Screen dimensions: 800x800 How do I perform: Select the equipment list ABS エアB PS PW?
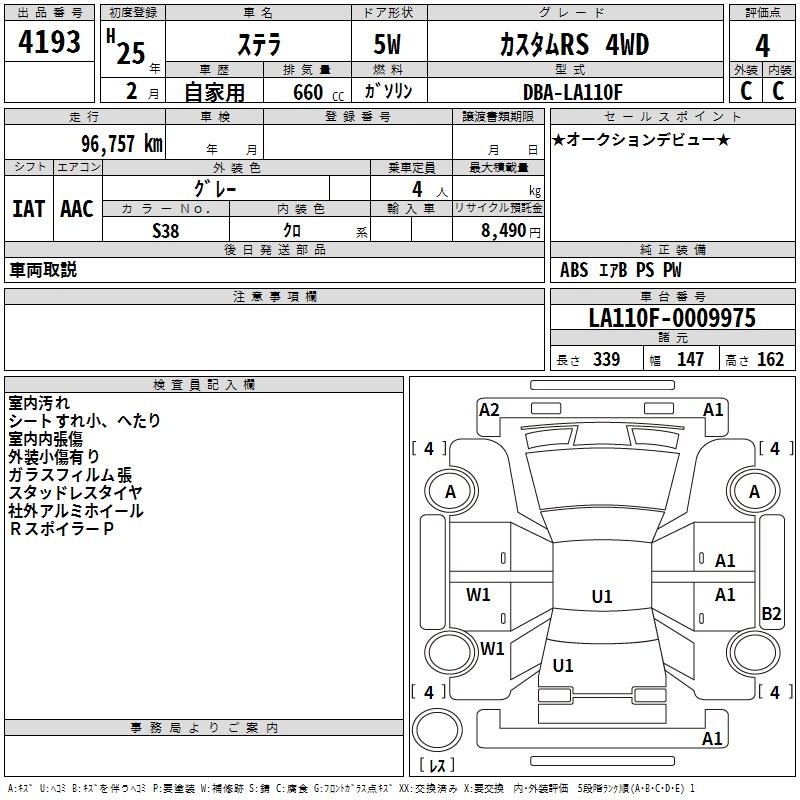(x=620, y=270)
